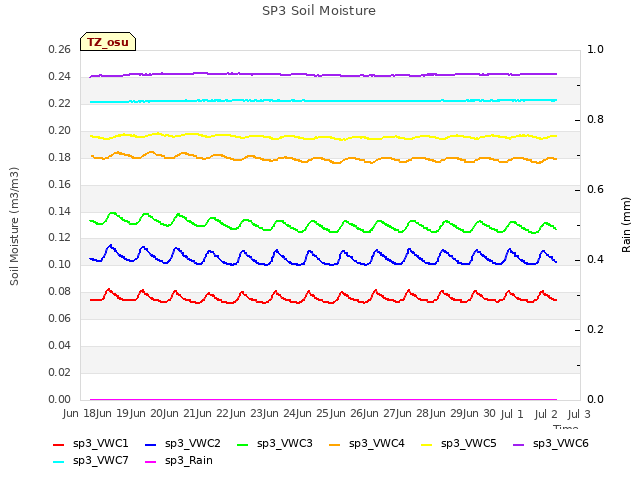The width and height of the screenshot is (640, 480).
Task: Click the red sp3_VWC1 legend swatch
Action: (x=59, y=444)
